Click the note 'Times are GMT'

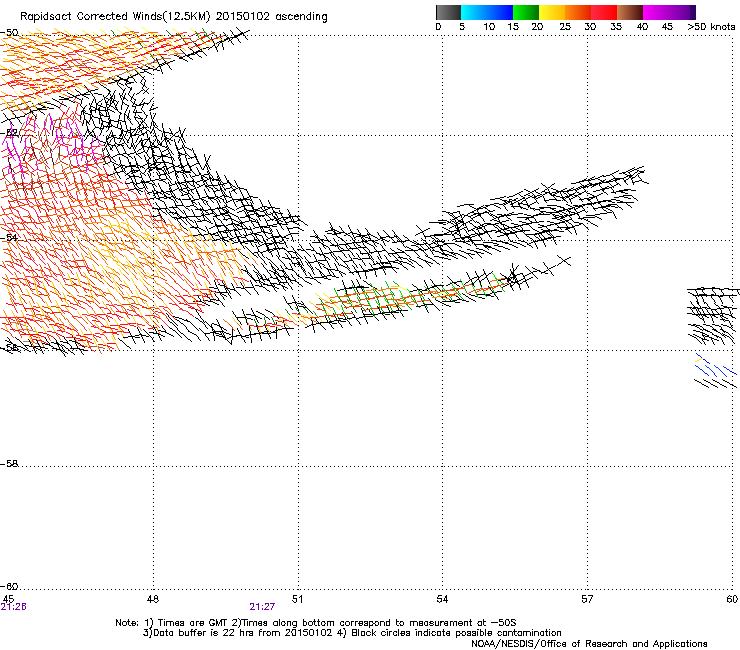tap(191, 623)
